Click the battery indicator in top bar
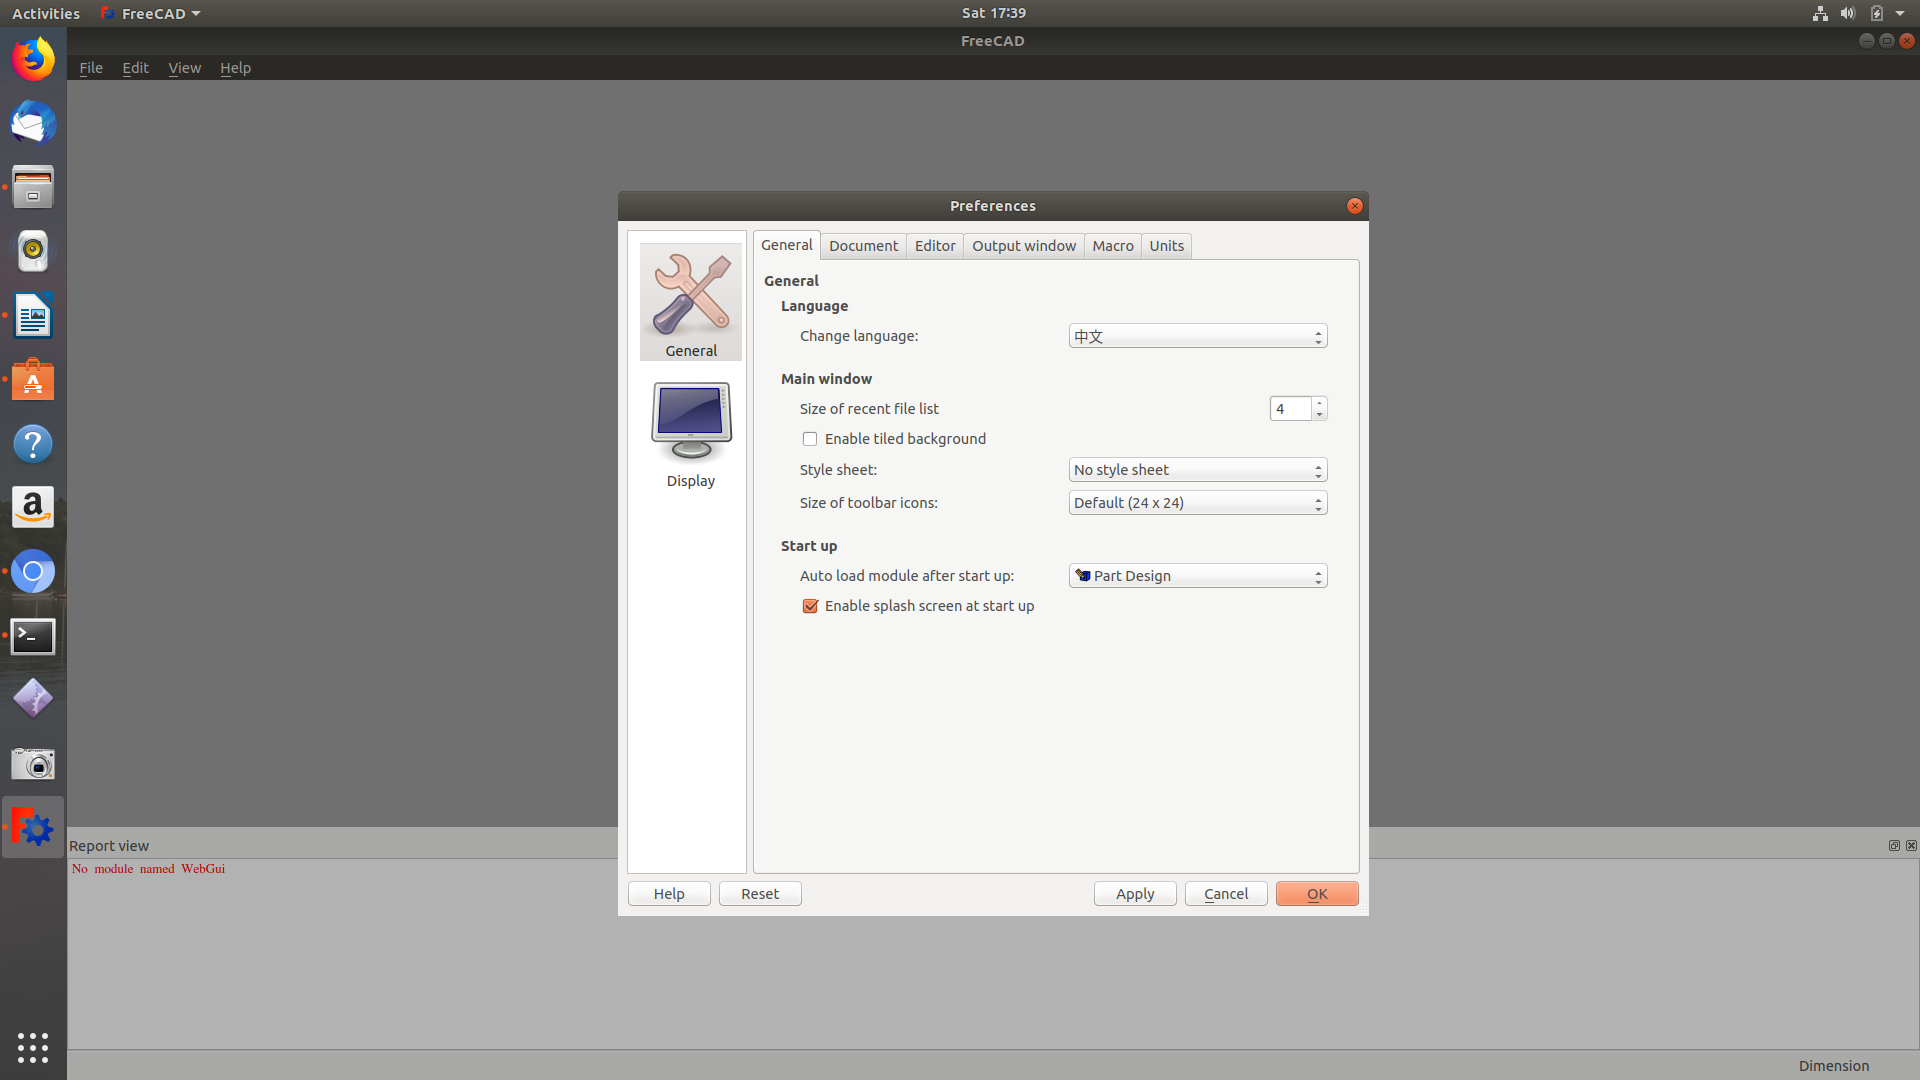 click(1877, 13)
